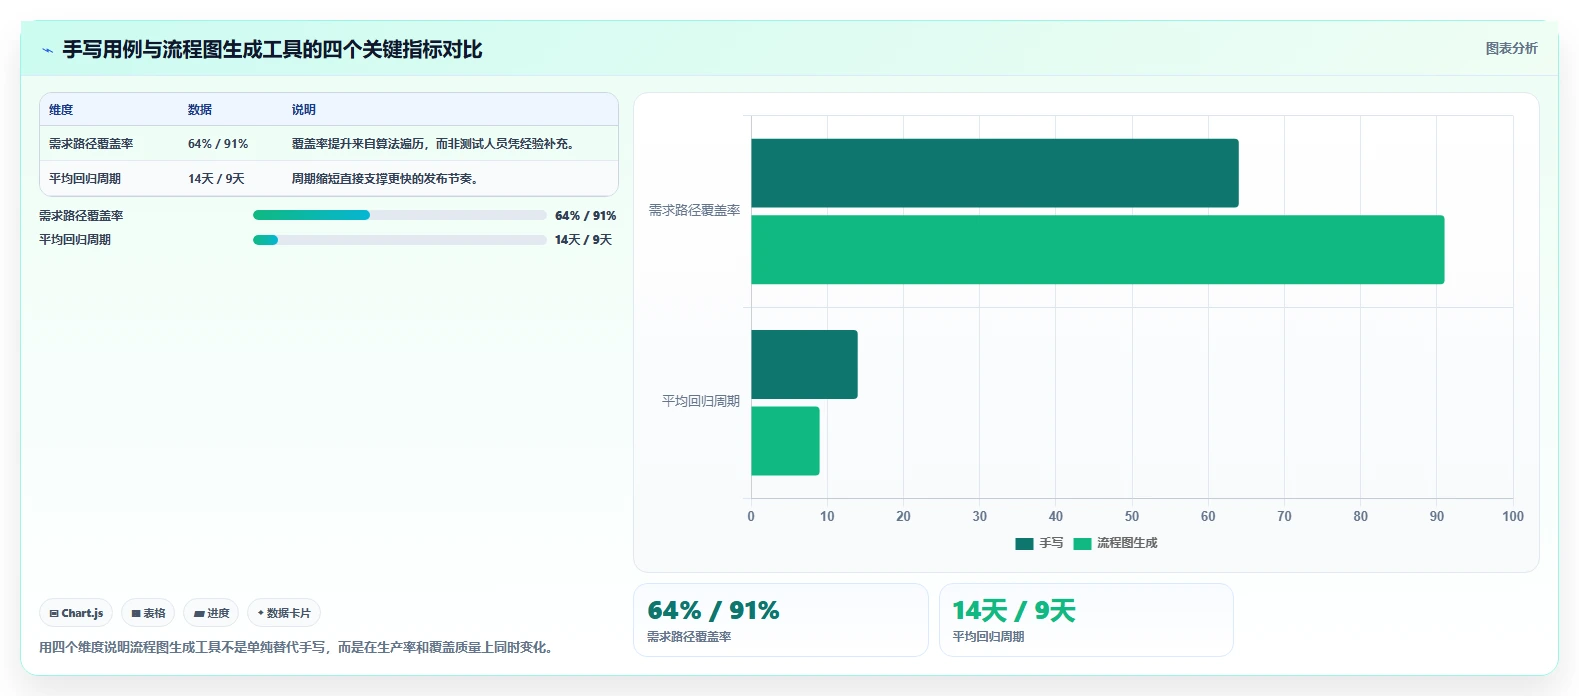1579x696 pixels.
Task: Click the dark 手写 bar for 需求路径覆盖率
Action: [x=995, y=173]
